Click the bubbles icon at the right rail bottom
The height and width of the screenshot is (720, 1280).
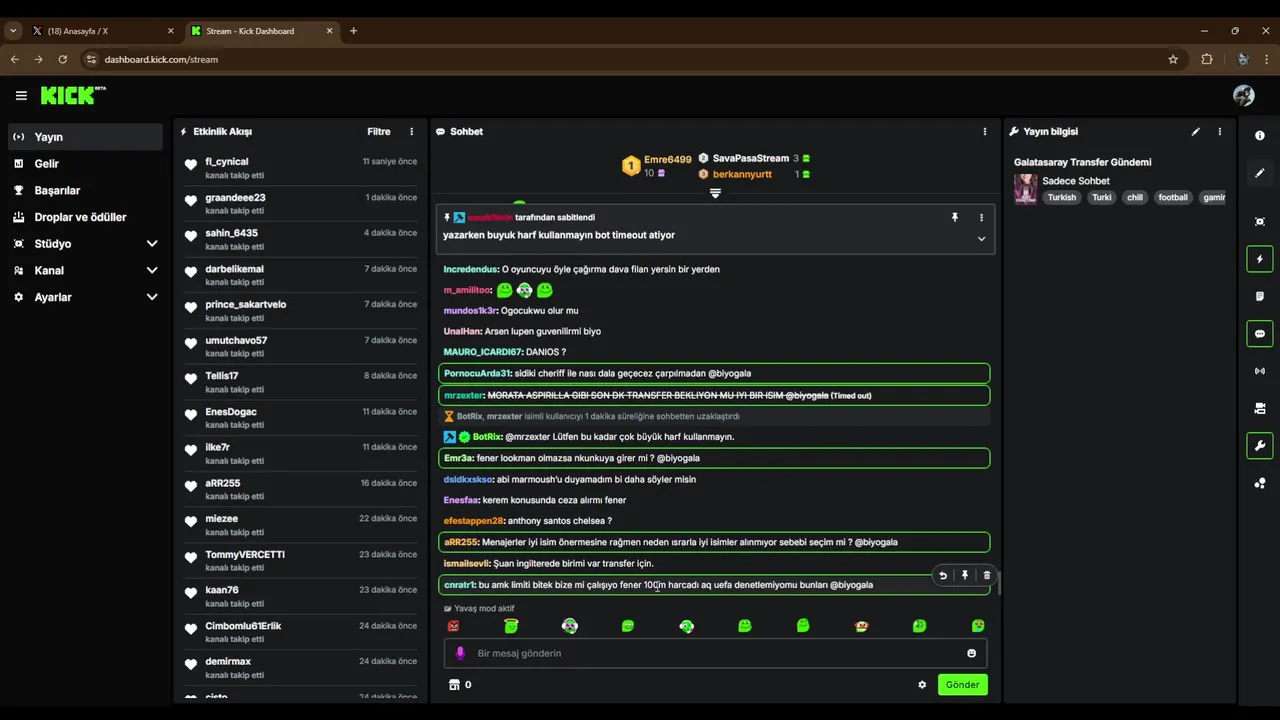click(1260, 483)
